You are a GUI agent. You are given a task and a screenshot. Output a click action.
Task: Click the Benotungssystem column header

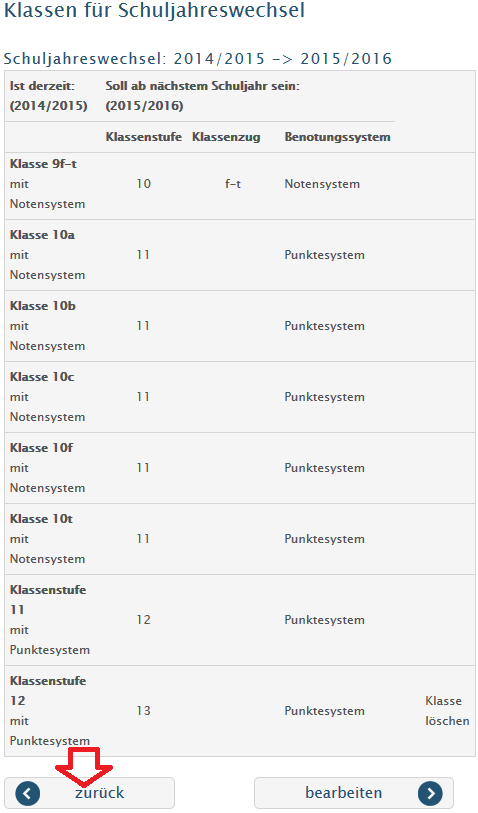click(338, 137)
